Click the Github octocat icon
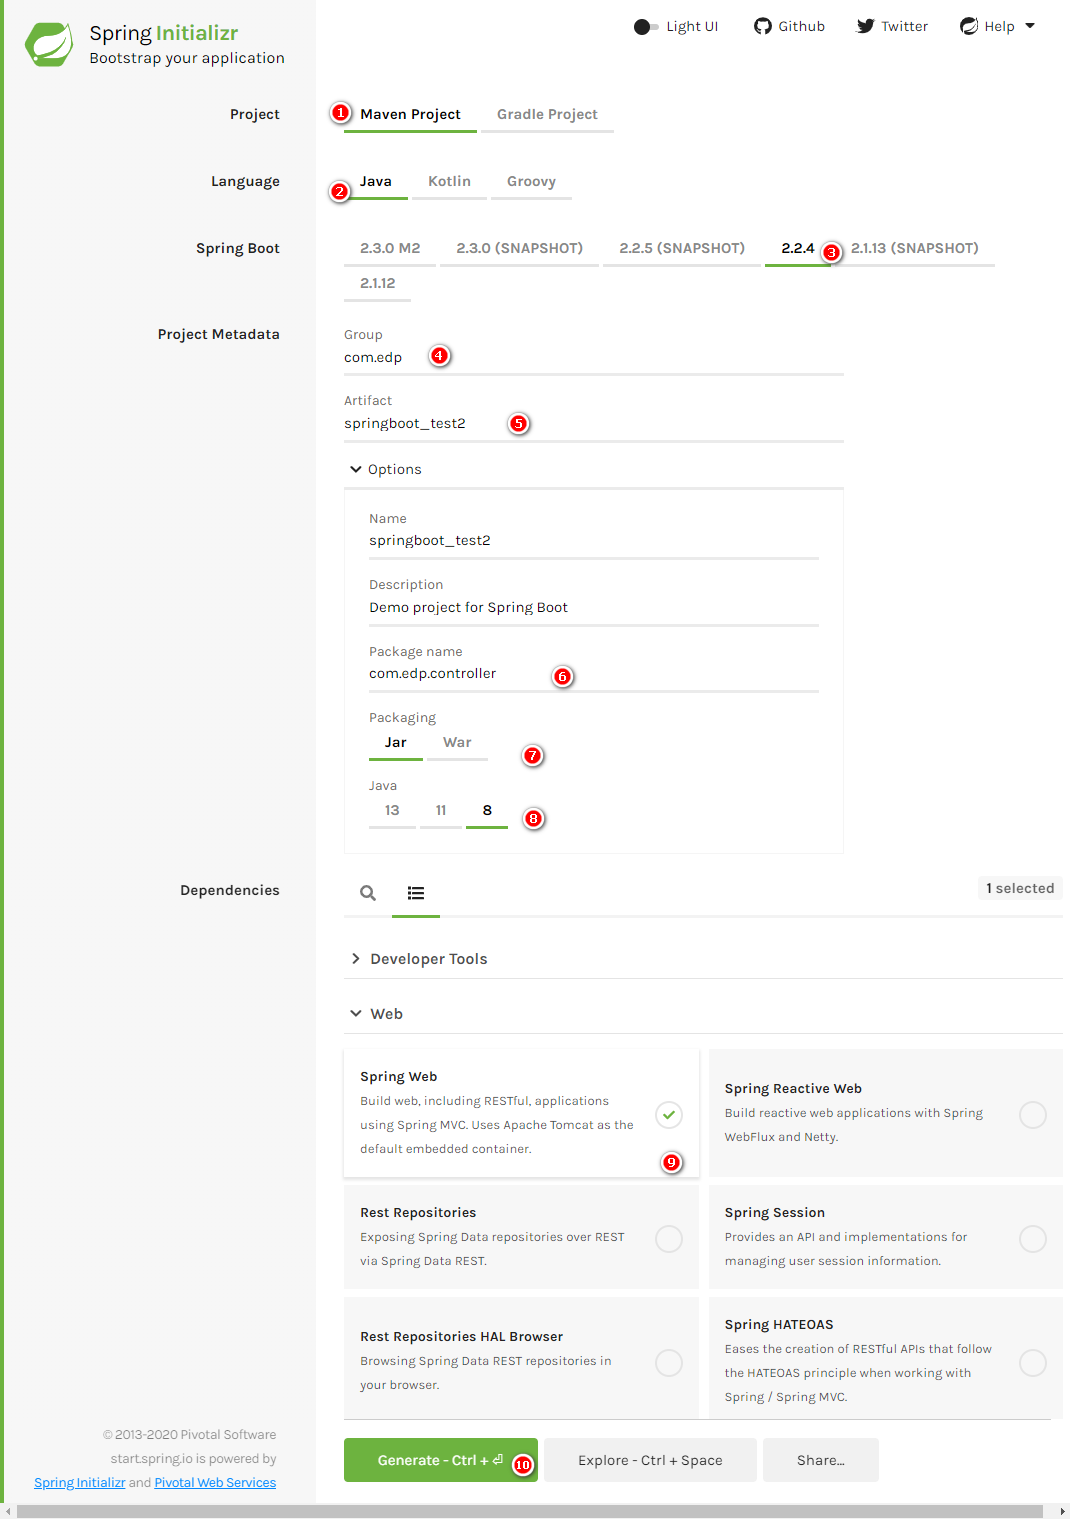Image resolution: width=1070 pixels, height=1519 pixels. pyautogui.click(x=763, y=26)
